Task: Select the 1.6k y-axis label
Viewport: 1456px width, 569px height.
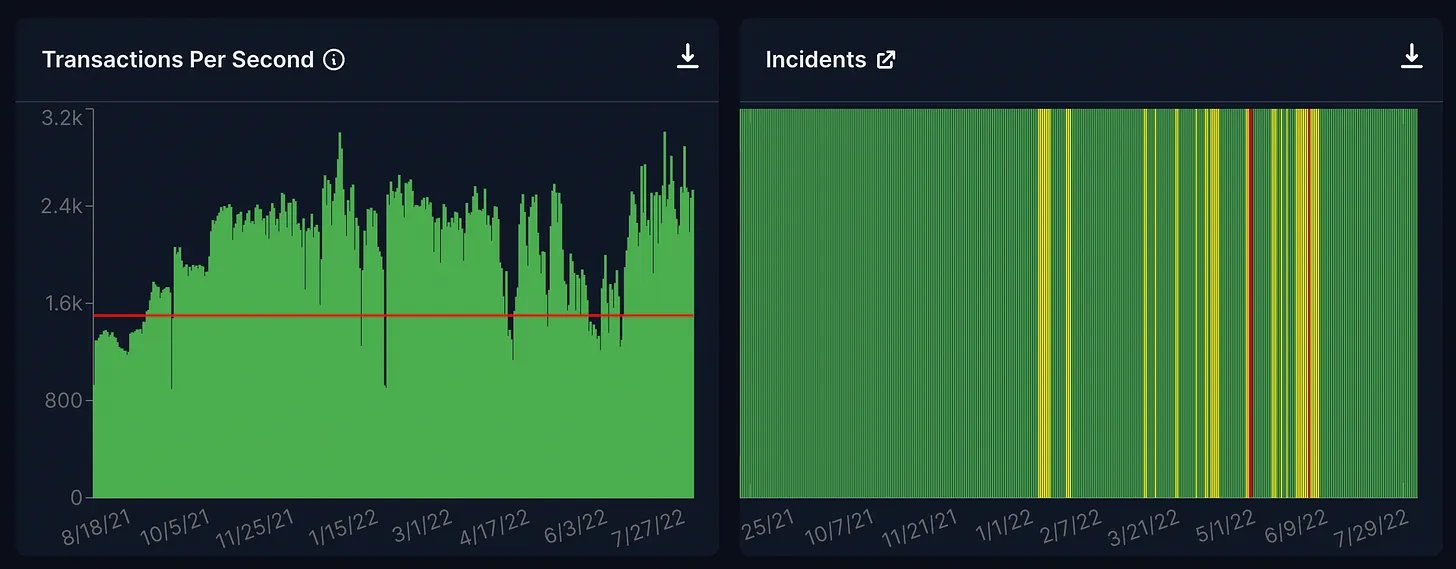Action: click(x=62, y=304)
